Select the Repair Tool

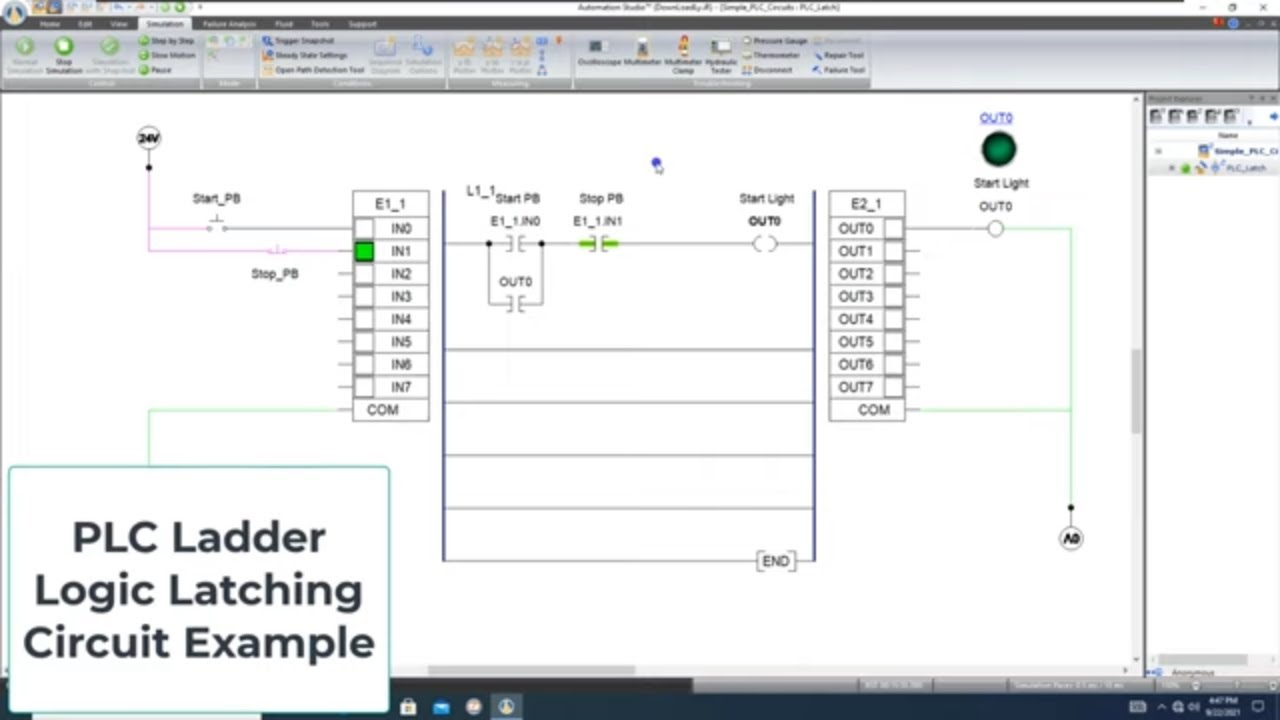[x=838, y=55]
